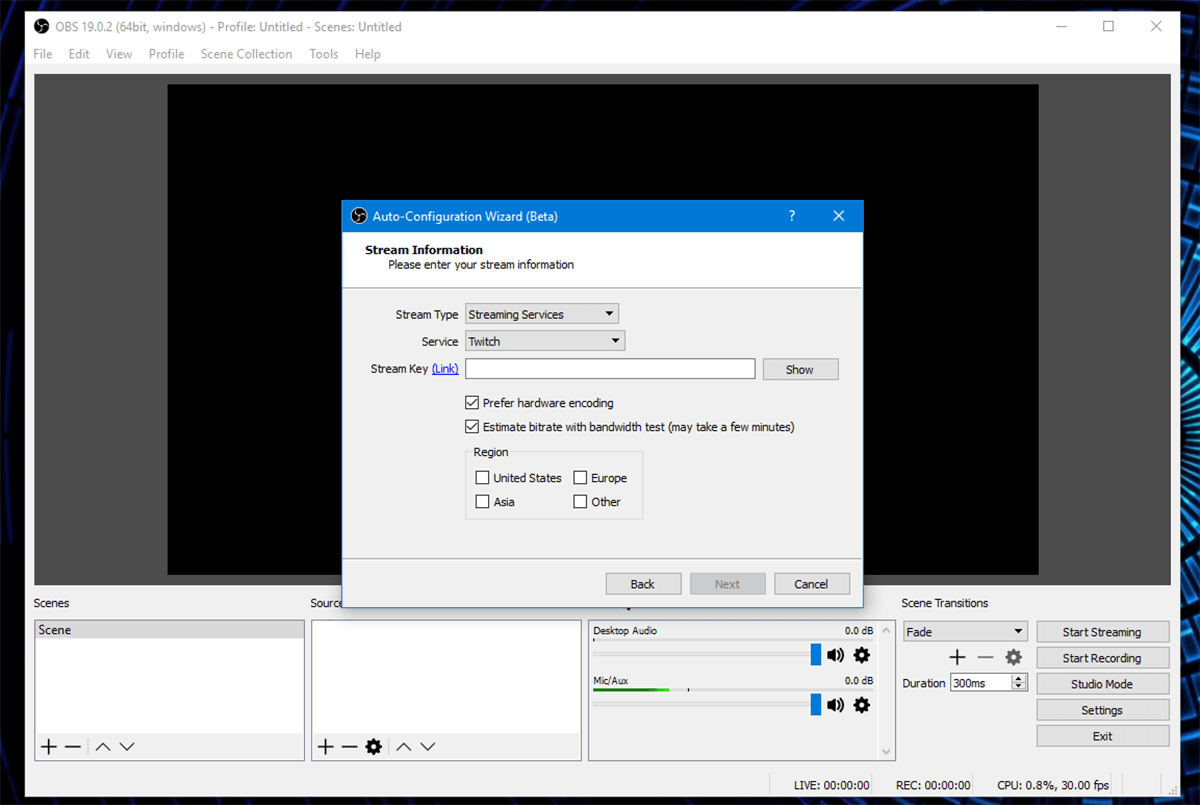Click OBS logo in wizard title bar
Viewport: 1200px width, 805px height.
pos(359,216)
